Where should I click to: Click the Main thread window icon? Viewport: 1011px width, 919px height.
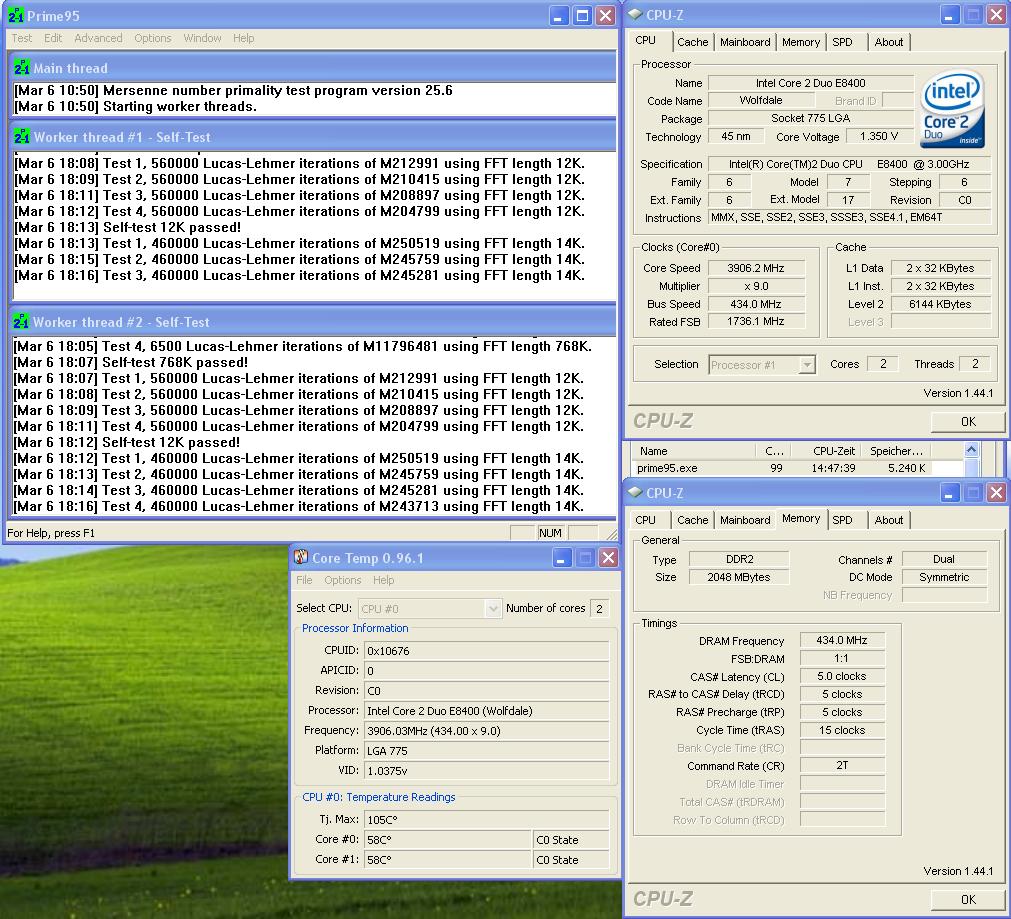[x=21, y=67]
